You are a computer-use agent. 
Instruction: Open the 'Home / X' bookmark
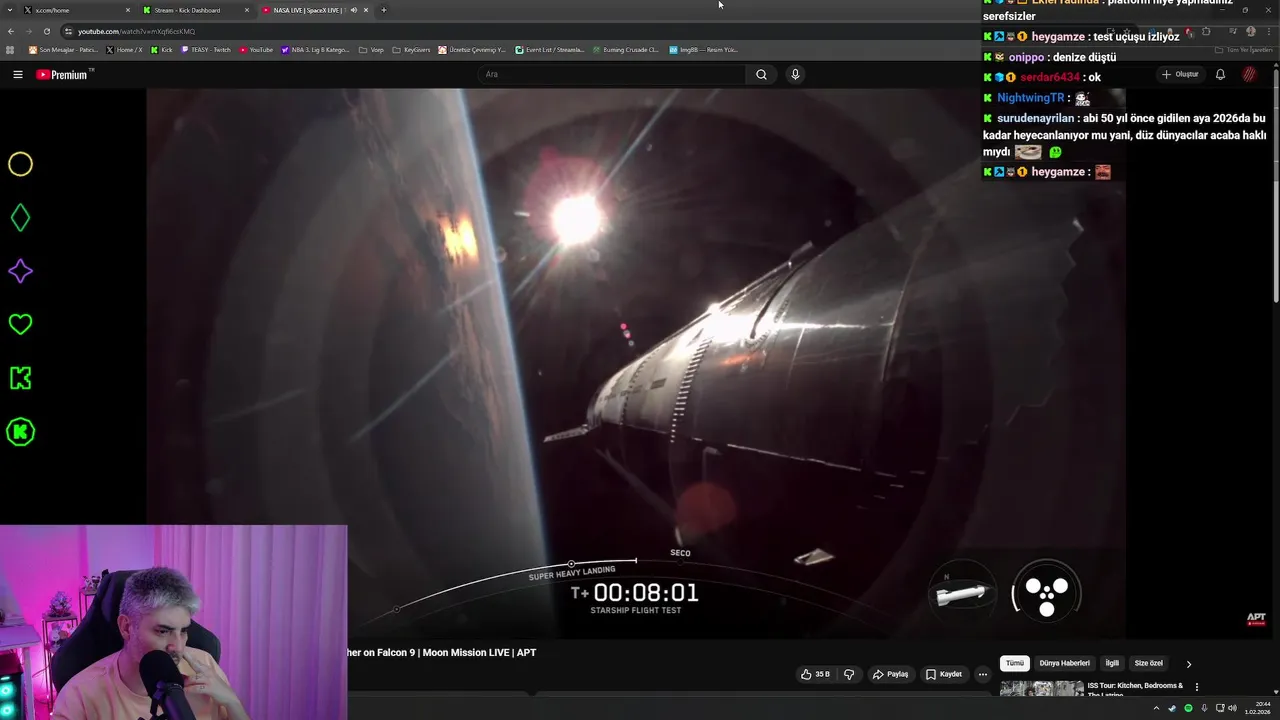(x=125, y=49)
